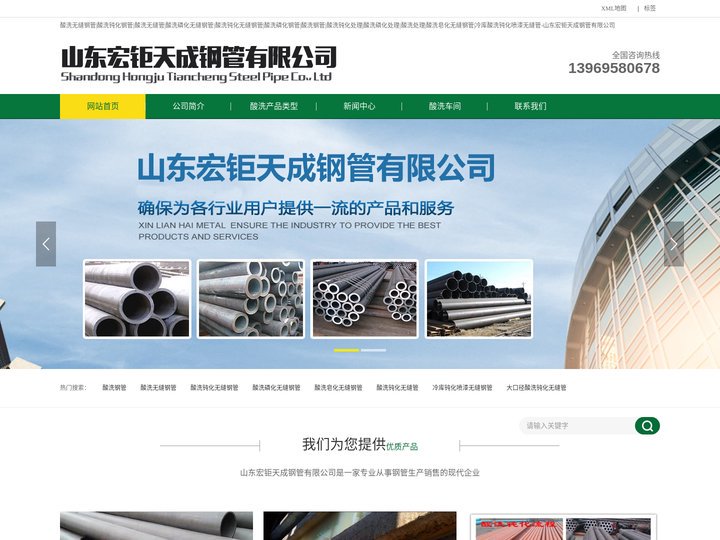Click the fourth banner pipe thumbnail
This screenshot has width=720, height=540.
click(x=479, y=299)
